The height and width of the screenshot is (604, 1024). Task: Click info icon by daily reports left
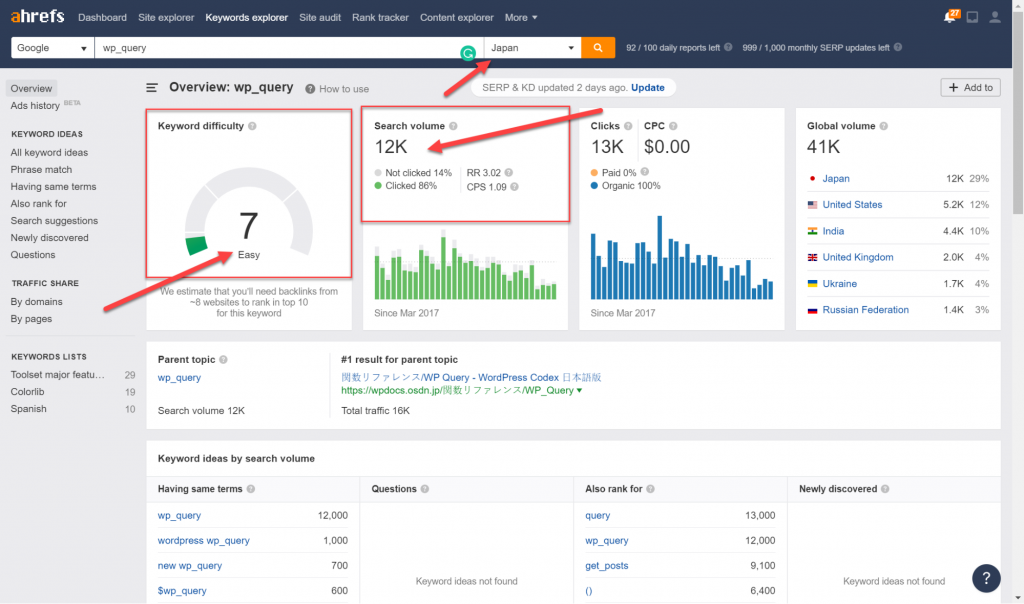point(728,47)
